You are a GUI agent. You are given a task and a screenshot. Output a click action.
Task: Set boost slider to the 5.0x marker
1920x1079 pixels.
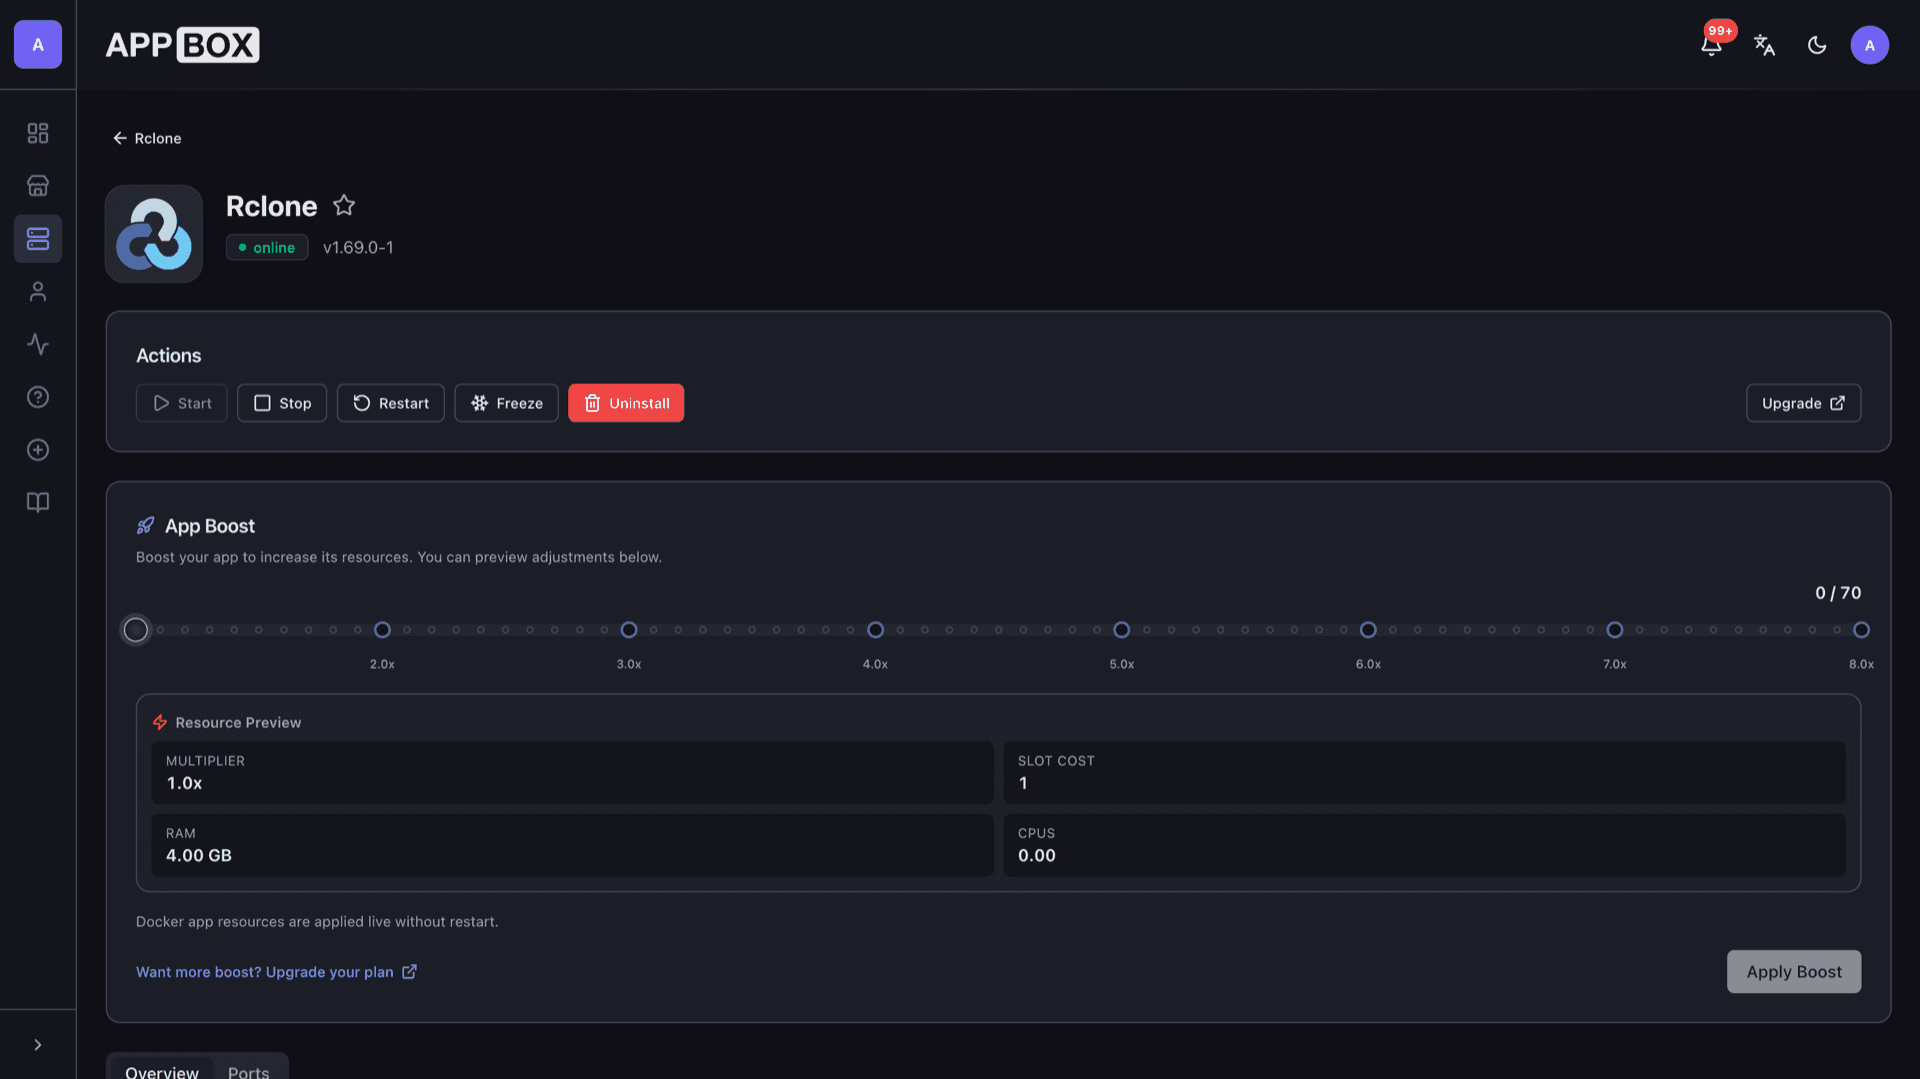pyautogui.click(x=1122, y=630)
